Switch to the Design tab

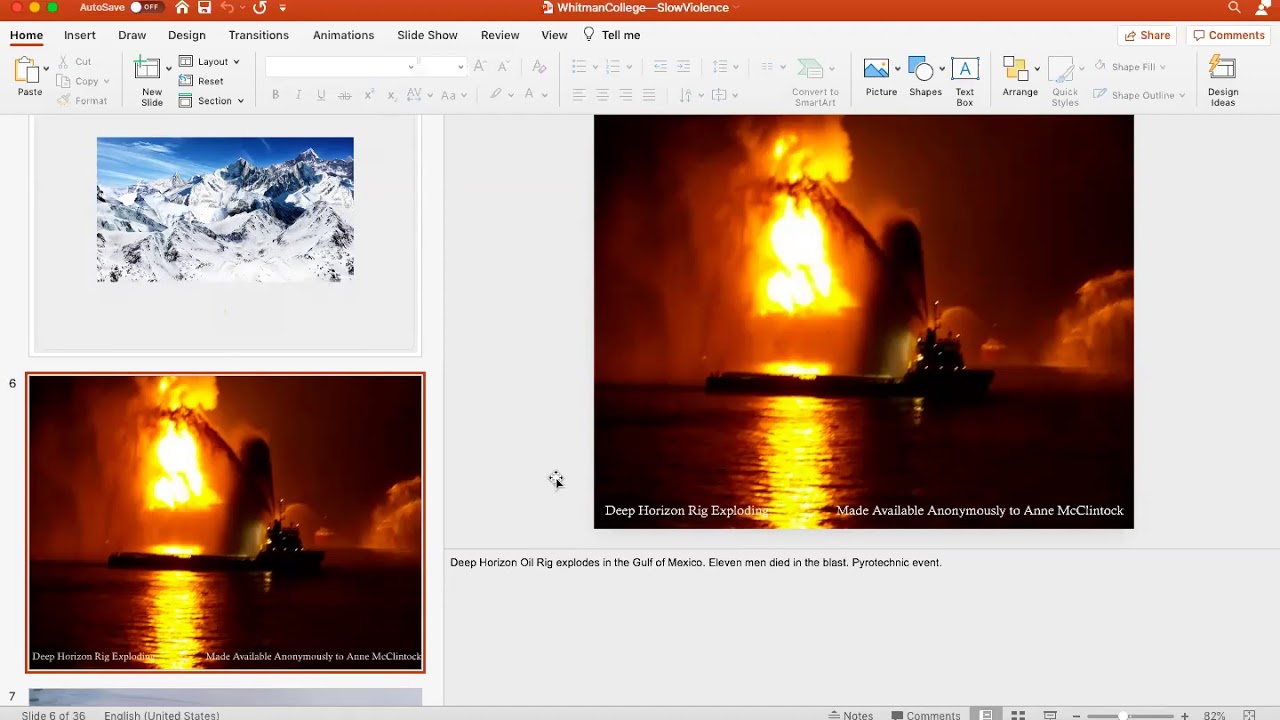point(187,35)
